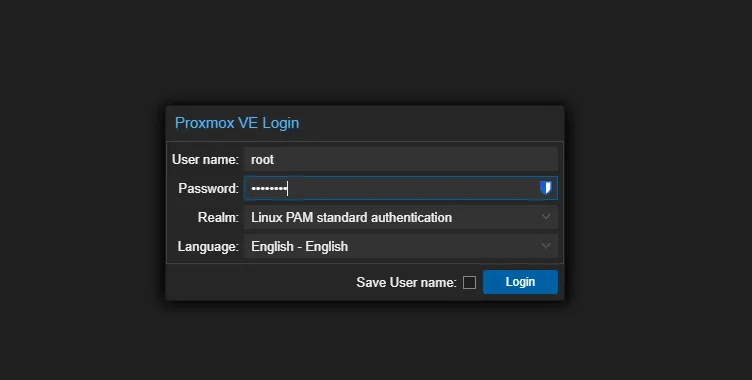Click the Login button

pos(520,282)
